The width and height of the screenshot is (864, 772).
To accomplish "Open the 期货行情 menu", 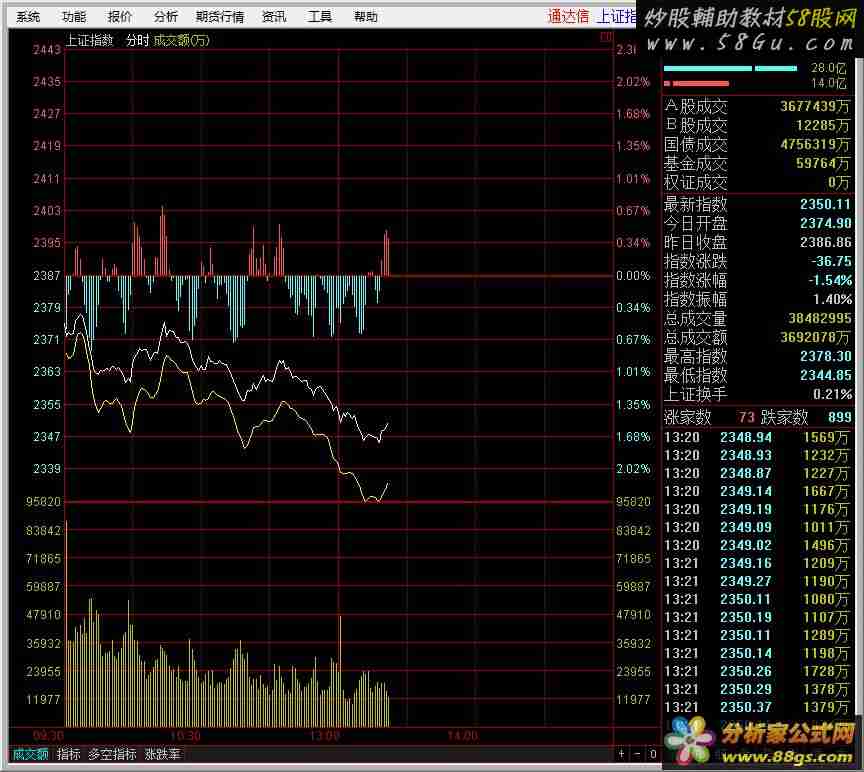I will [220, 17].
